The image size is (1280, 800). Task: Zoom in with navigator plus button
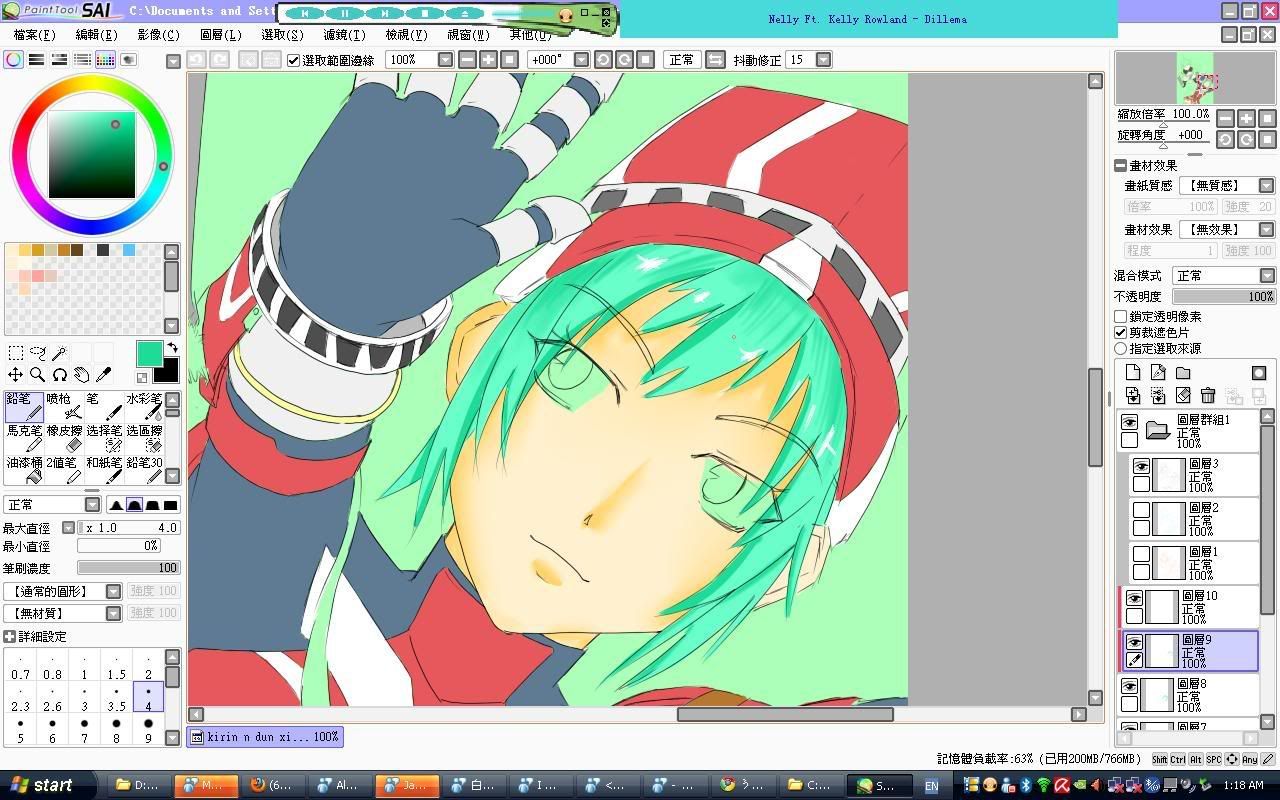point(1246,119)
